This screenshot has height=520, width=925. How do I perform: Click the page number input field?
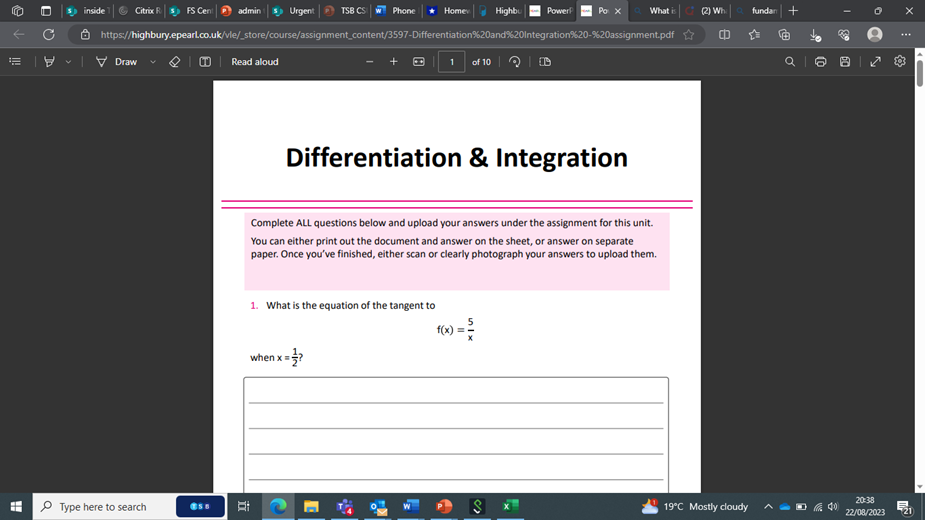tap(451, 61)
